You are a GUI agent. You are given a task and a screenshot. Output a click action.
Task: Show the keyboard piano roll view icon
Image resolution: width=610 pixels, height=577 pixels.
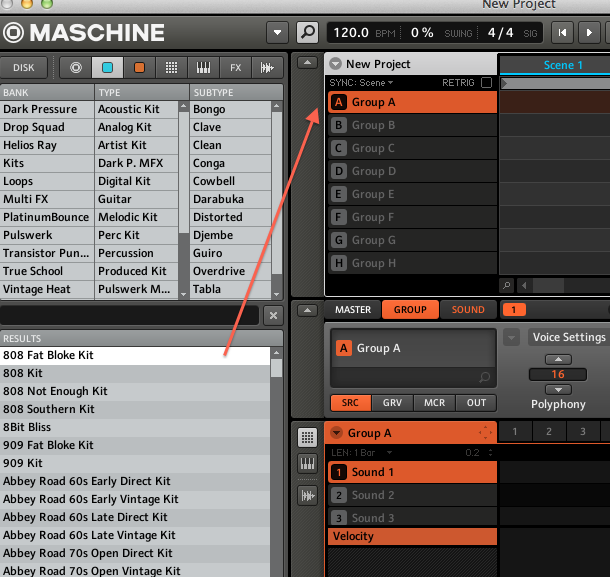pos(307,464)
